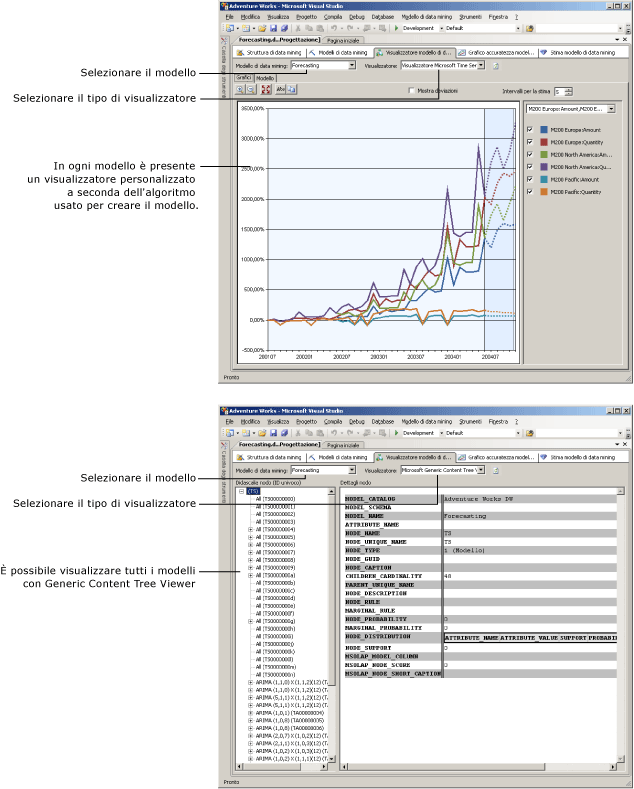Click Open folder icon in tree viewer window toolbar
The height and width of the screenshot is (789, 634).
click(262, 433)
